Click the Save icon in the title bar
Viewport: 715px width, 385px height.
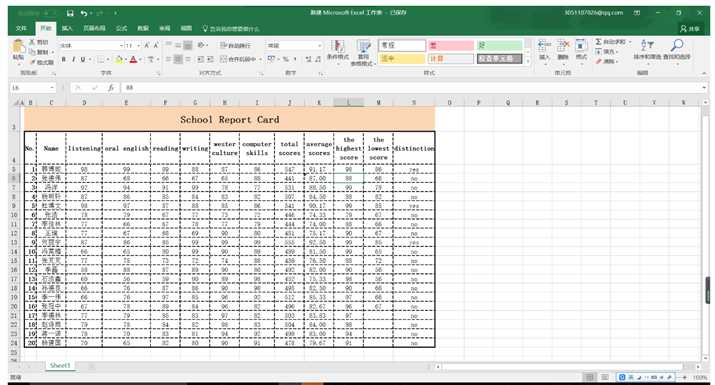70,13
